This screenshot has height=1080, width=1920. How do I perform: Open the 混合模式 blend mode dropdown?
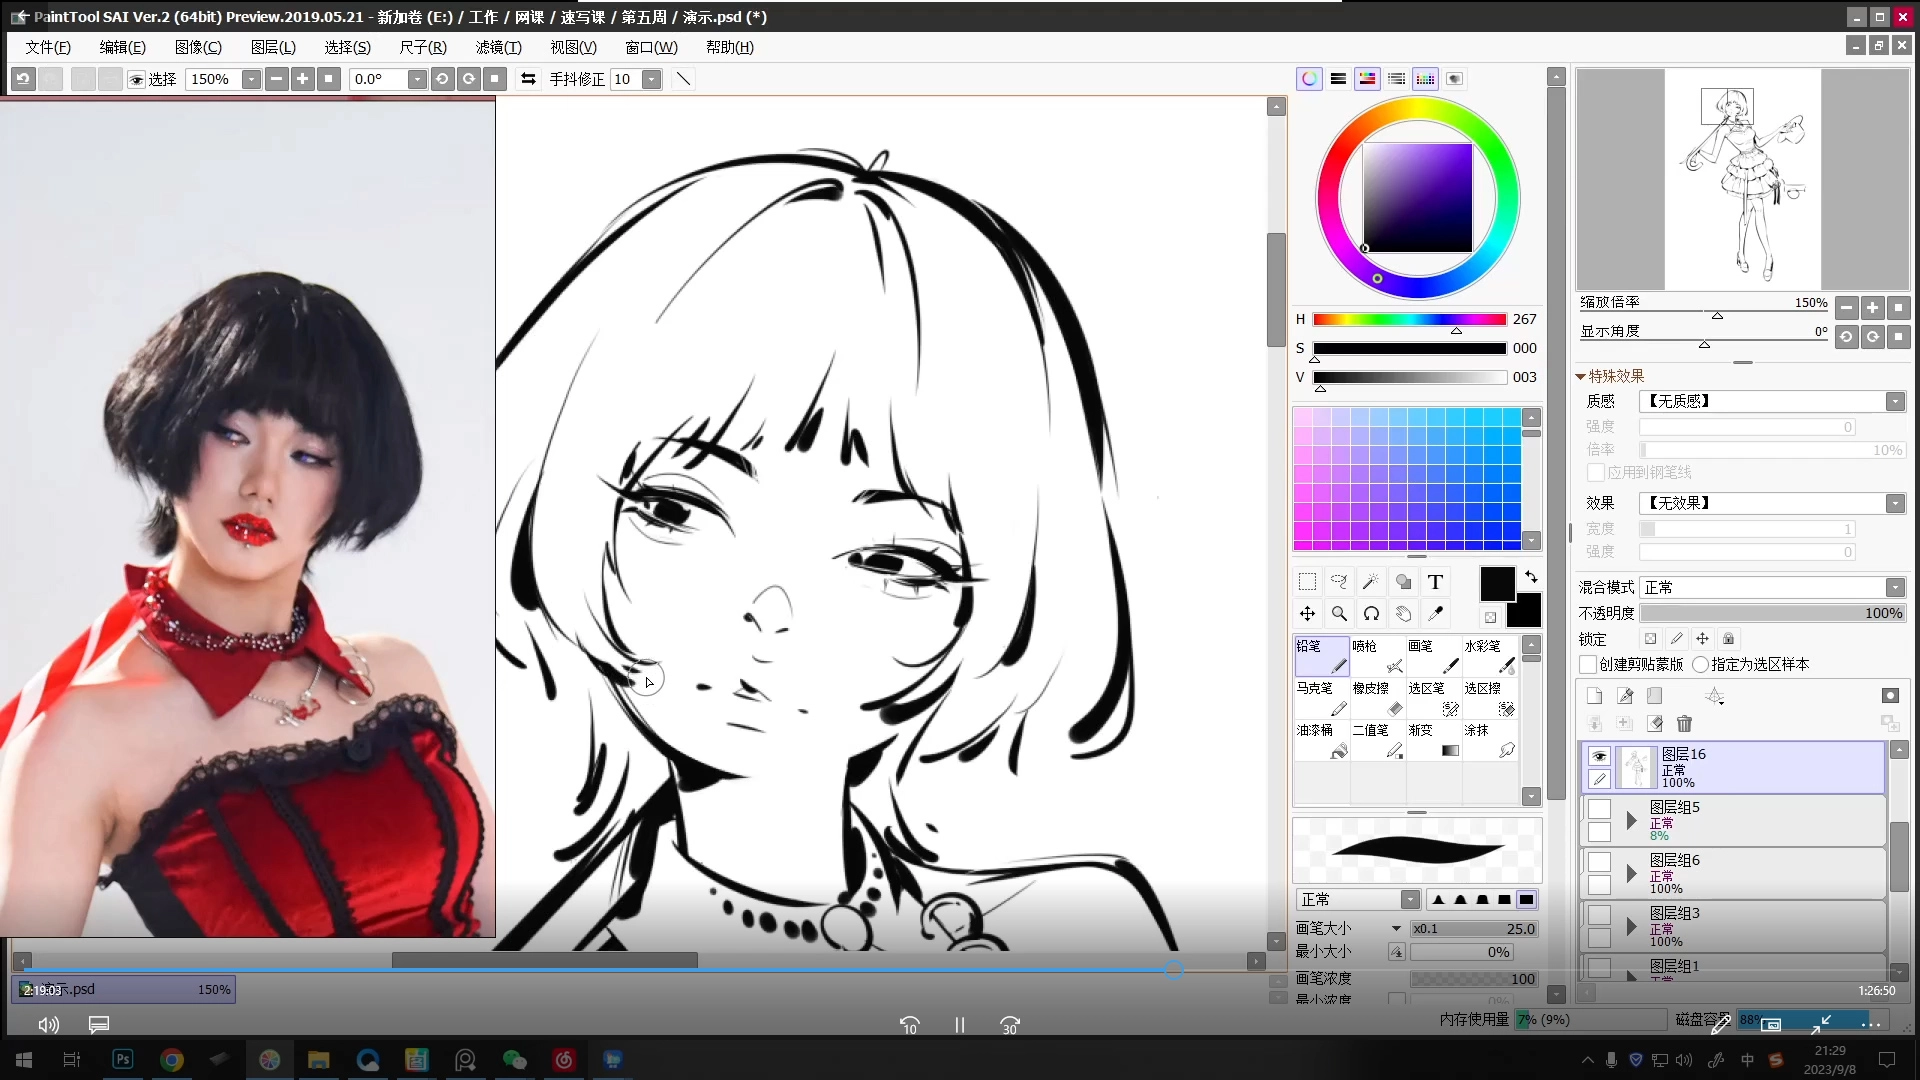pos(1895,588)
